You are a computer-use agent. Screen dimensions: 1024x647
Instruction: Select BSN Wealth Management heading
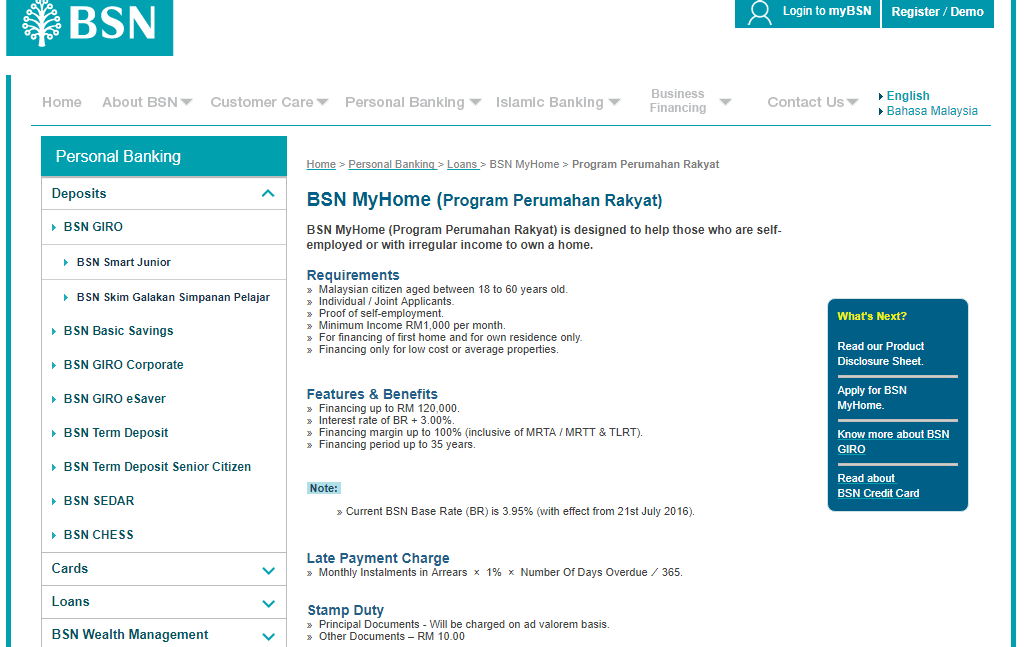click(x=130, y=635)
